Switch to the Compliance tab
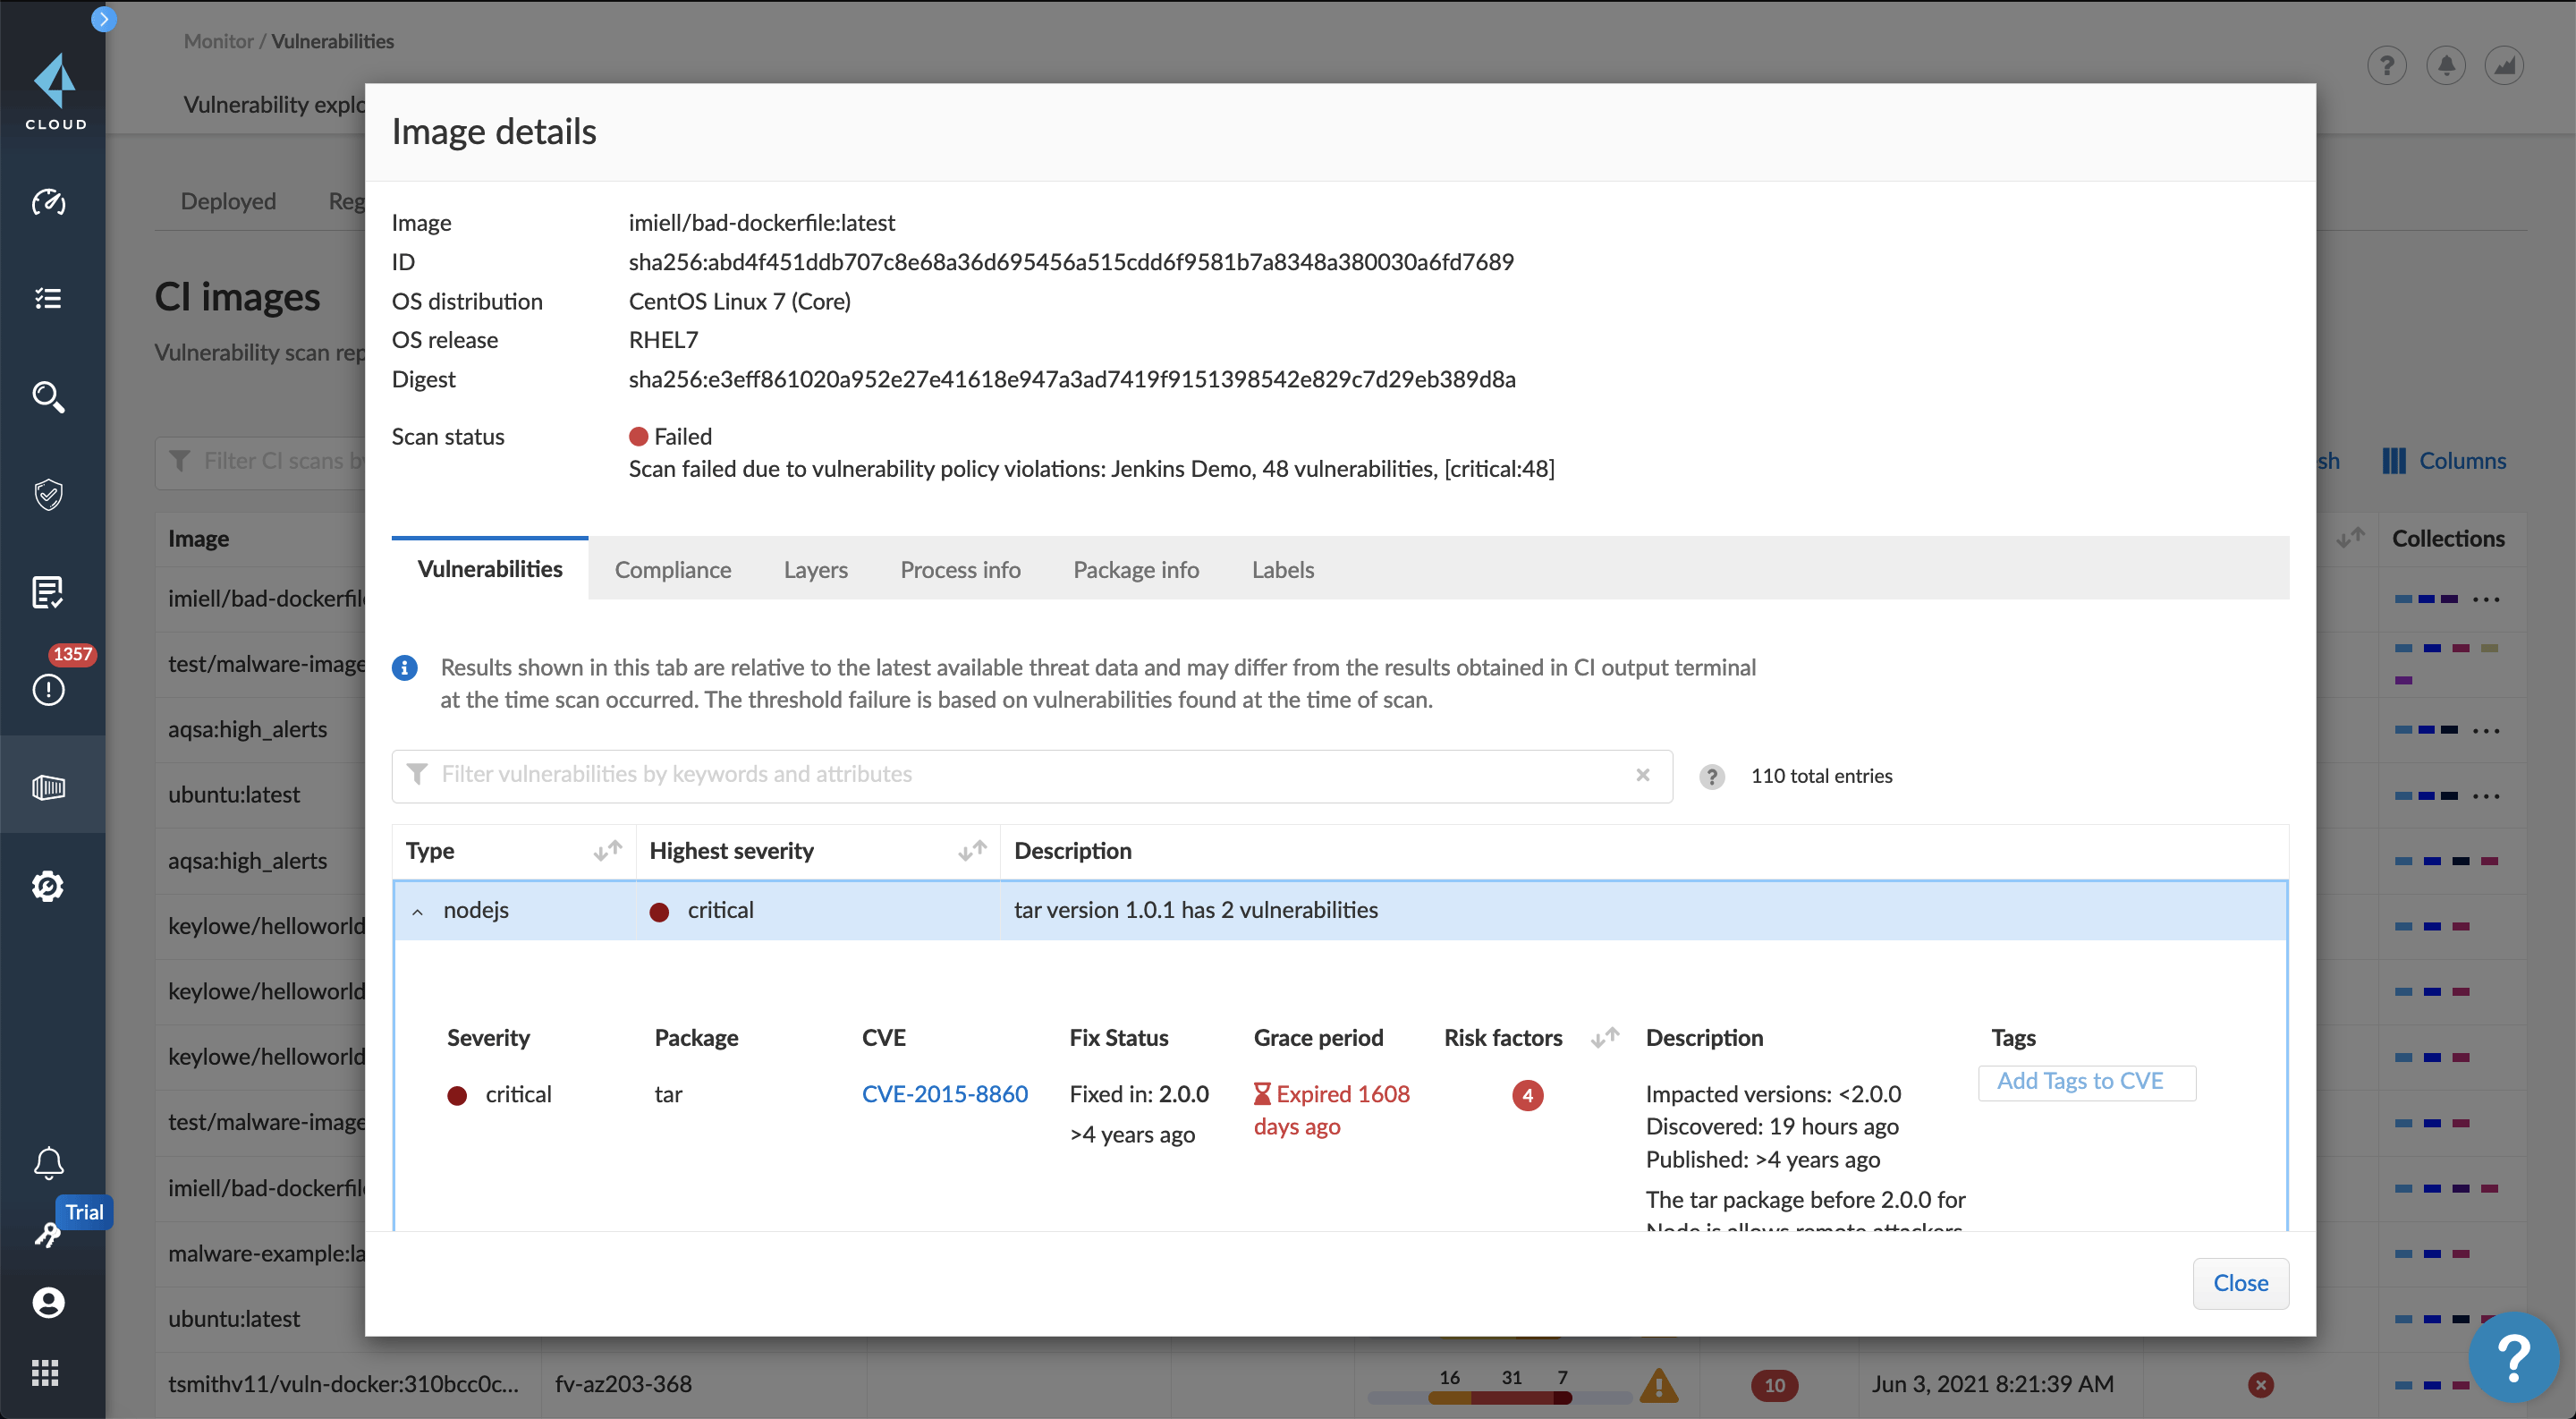Viewport: 2576px width, 1419px height. click(673, 569)
